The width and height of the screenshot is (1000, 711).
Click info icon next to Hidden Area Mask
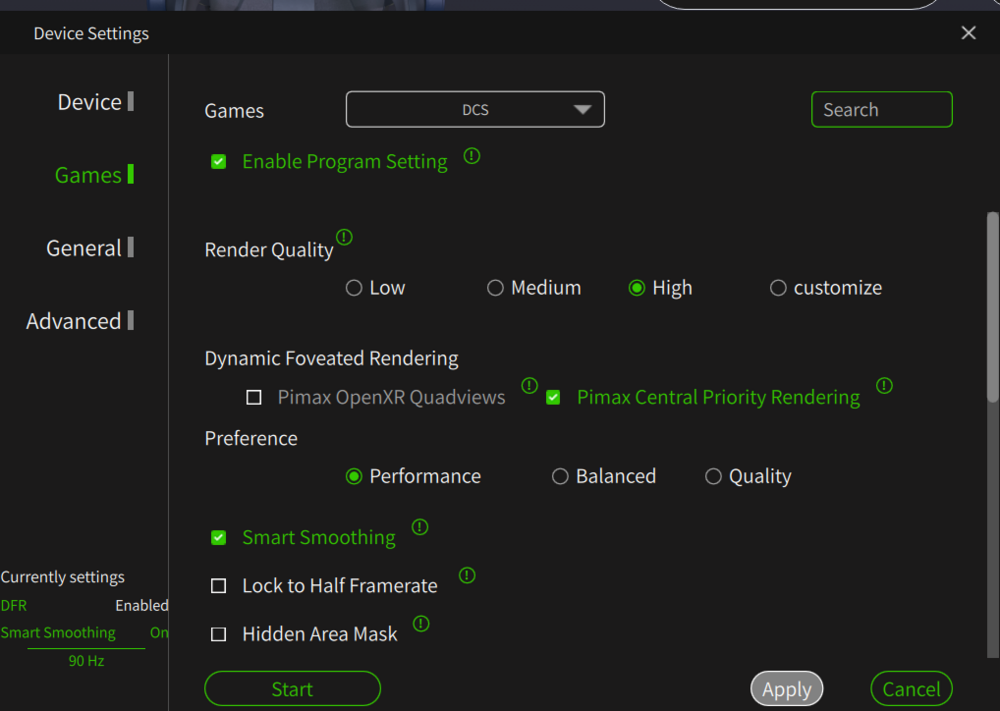421,623
